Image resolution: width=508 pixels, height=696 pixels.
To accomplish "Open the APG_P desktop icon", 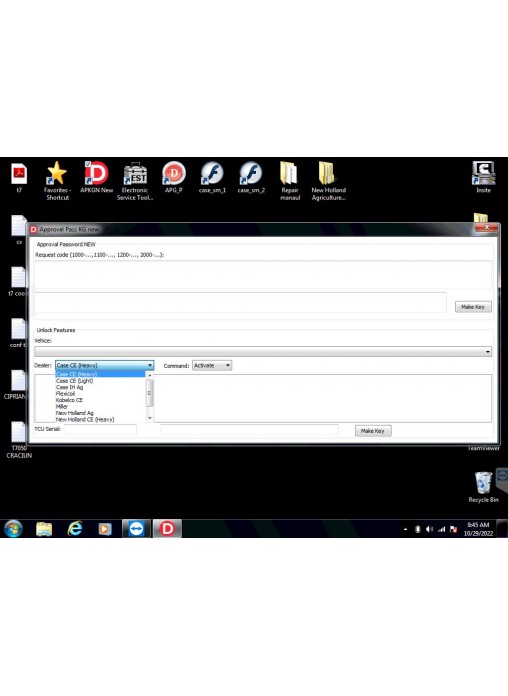I will [x=174, y=178].
